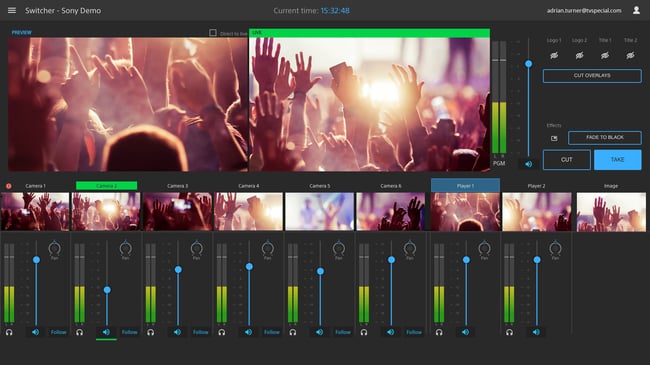
Task: Click the TAKE button
Action: coord(617,160)
